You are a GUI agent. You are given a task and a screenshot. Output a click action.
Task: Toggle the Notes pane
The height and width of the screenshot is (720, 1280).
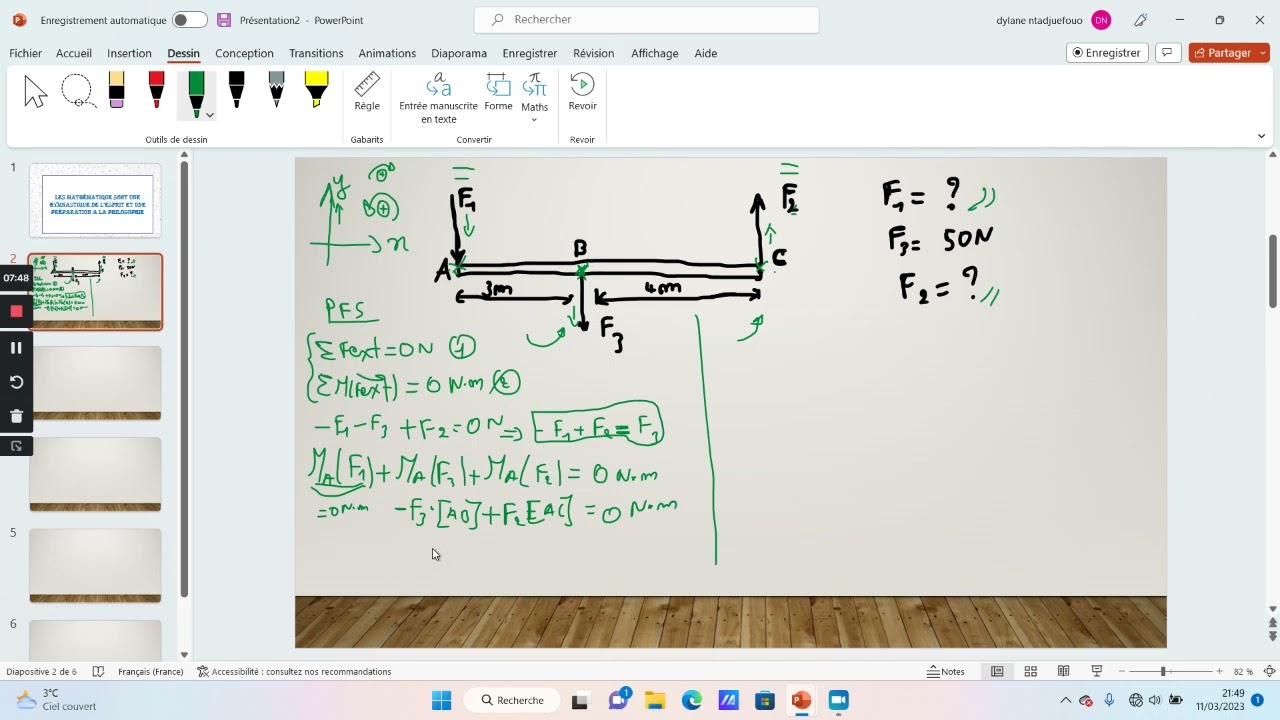[946, 671]
